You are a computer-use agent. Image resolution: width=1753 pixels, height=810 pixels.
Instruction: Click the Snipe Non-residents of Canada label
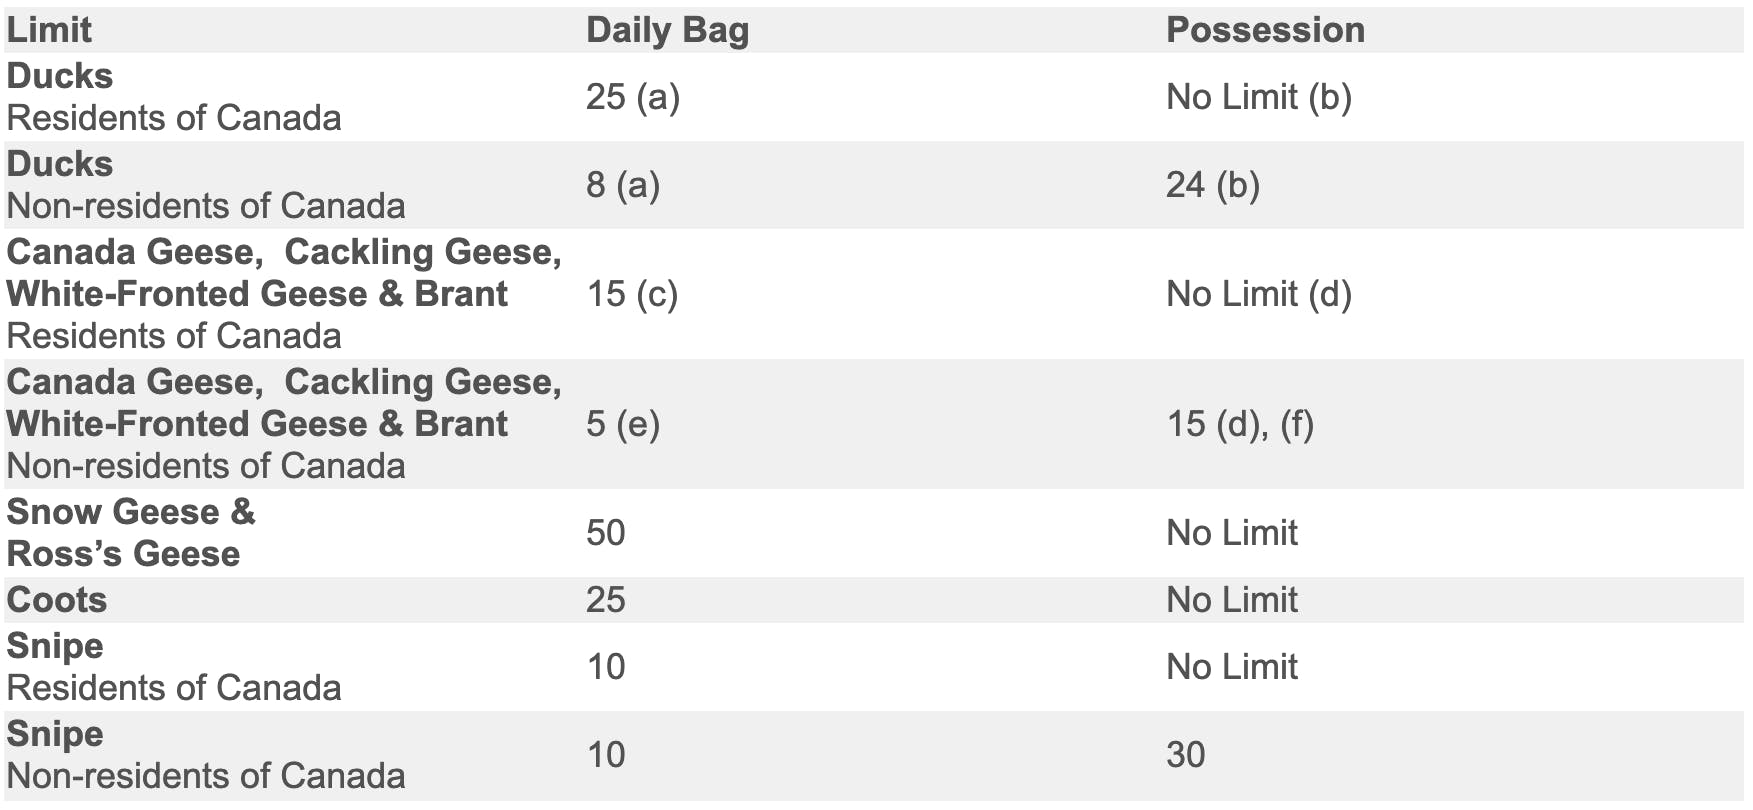[x=205, y=755]
